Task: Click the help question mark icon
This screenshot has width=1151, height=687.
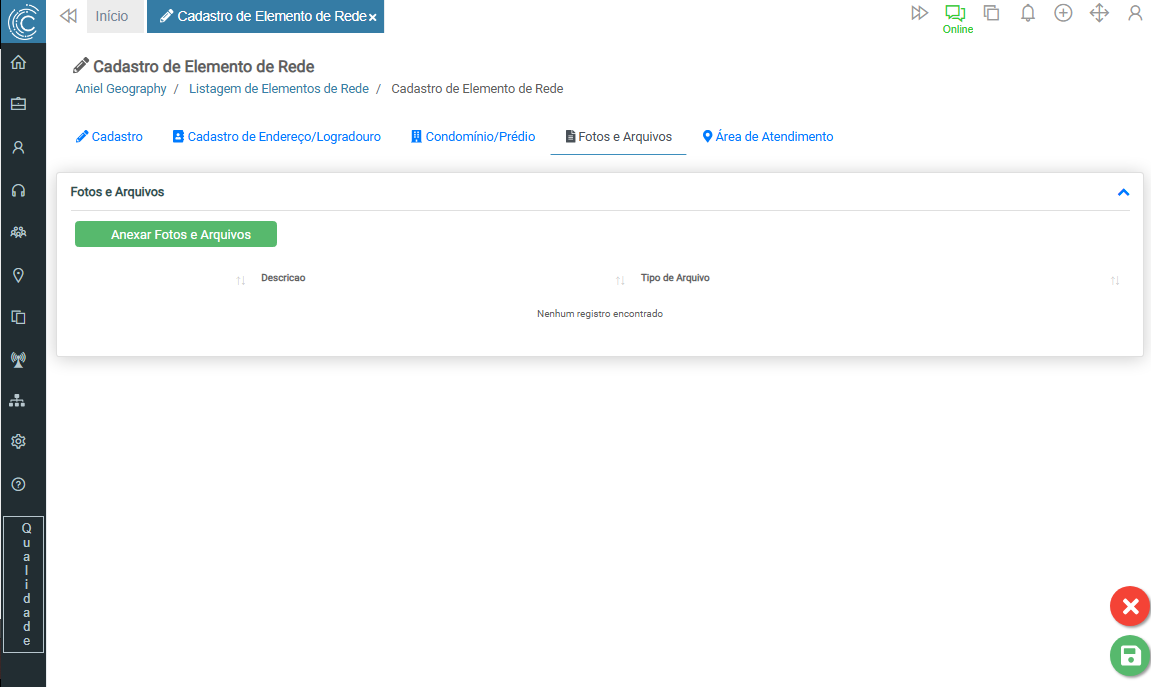Action: pos(18,484)
